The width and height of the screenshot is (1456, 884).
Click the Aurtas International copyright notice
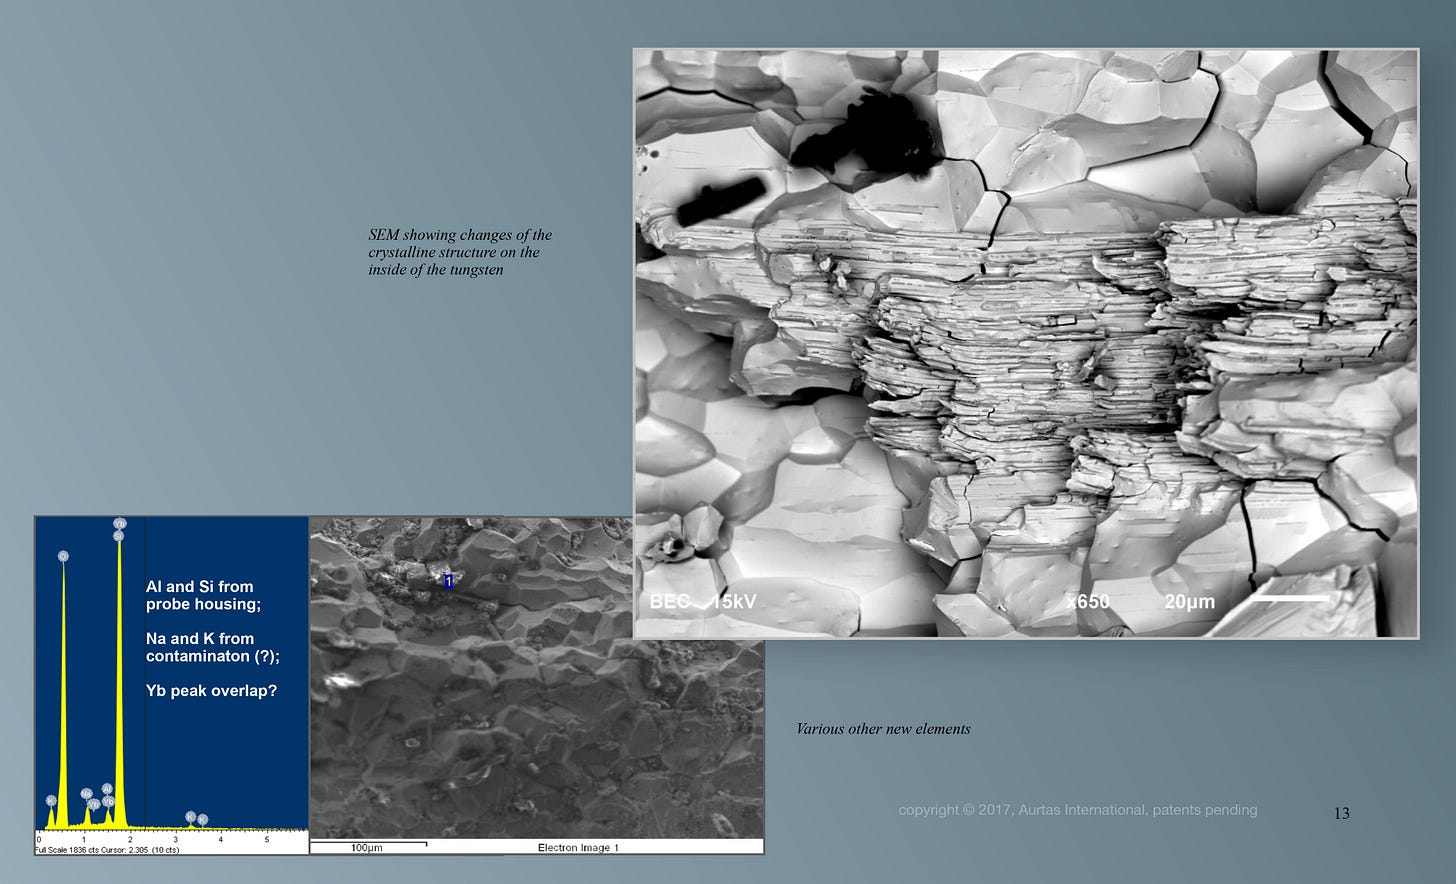(1078, 810)
